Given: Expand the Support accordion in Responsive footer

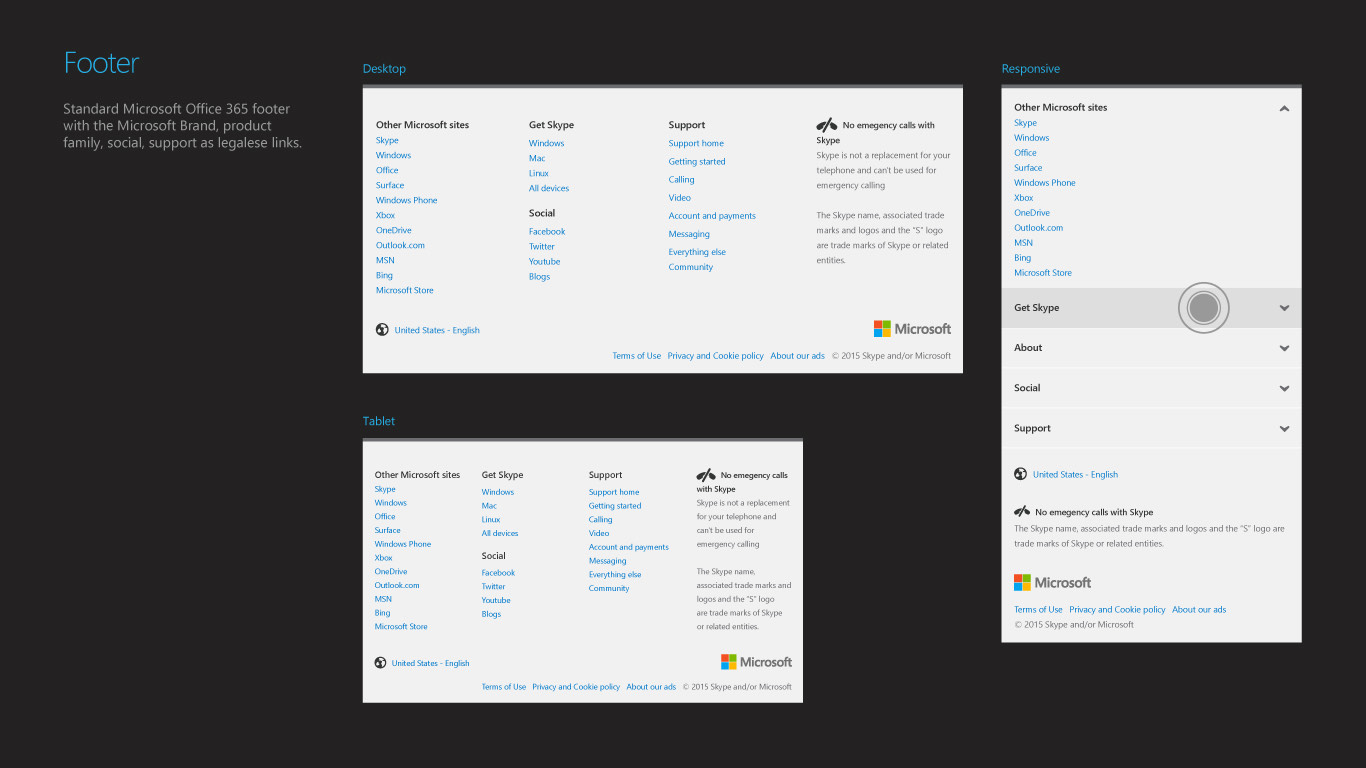Looking at the screenshot, I should coord(1284,428).
